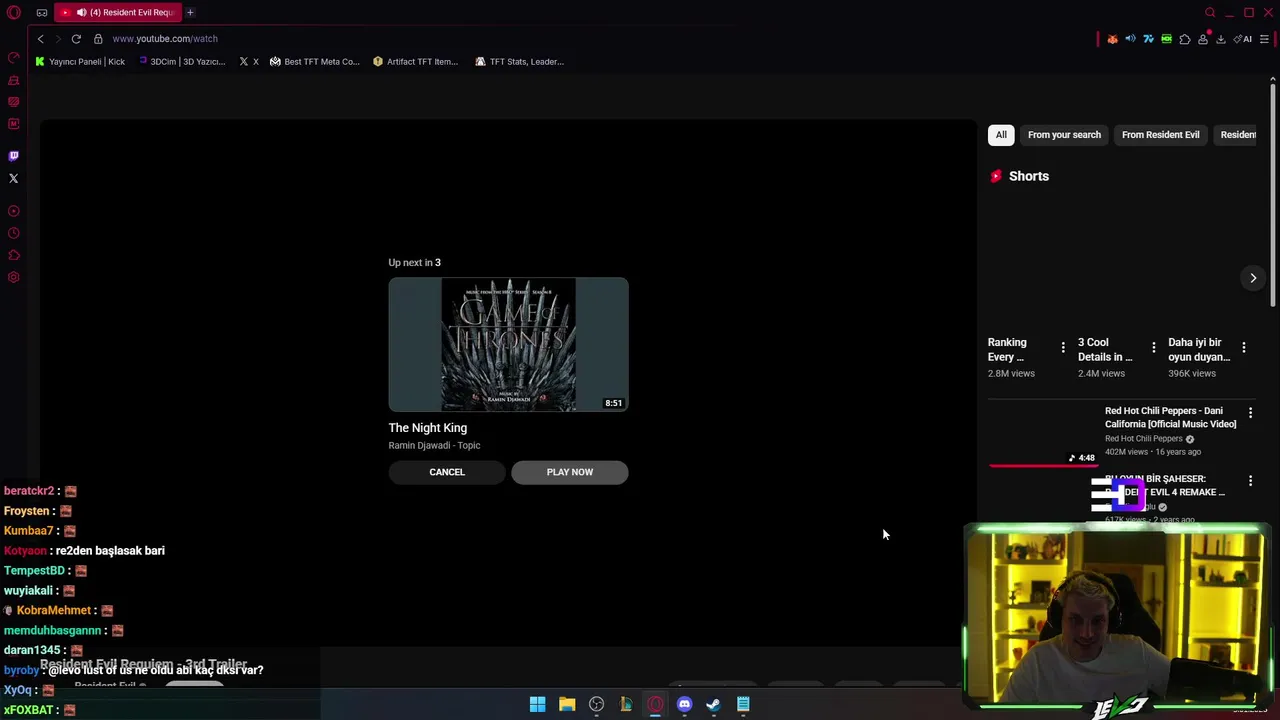
Task: Open Discord from taskbar
Action: [x=684, y=704]
